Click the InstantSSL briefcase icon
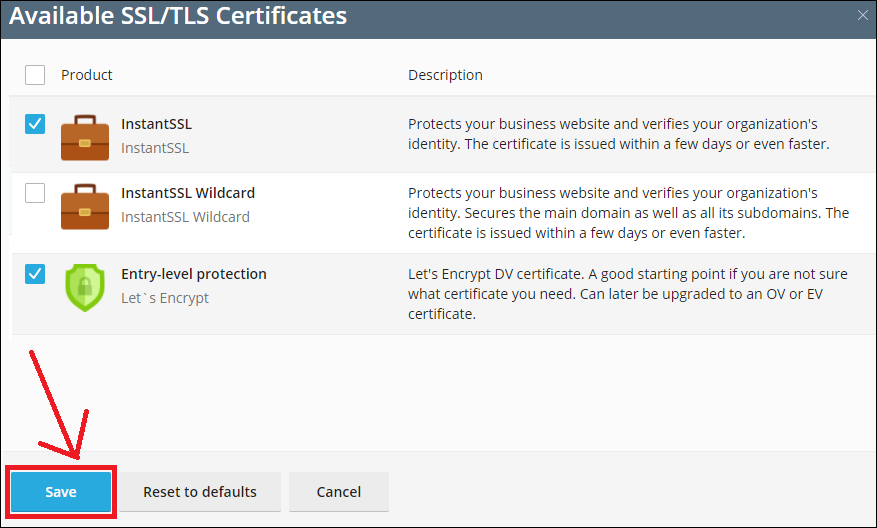This screenshot has height=528, width=877. point(85,137)
